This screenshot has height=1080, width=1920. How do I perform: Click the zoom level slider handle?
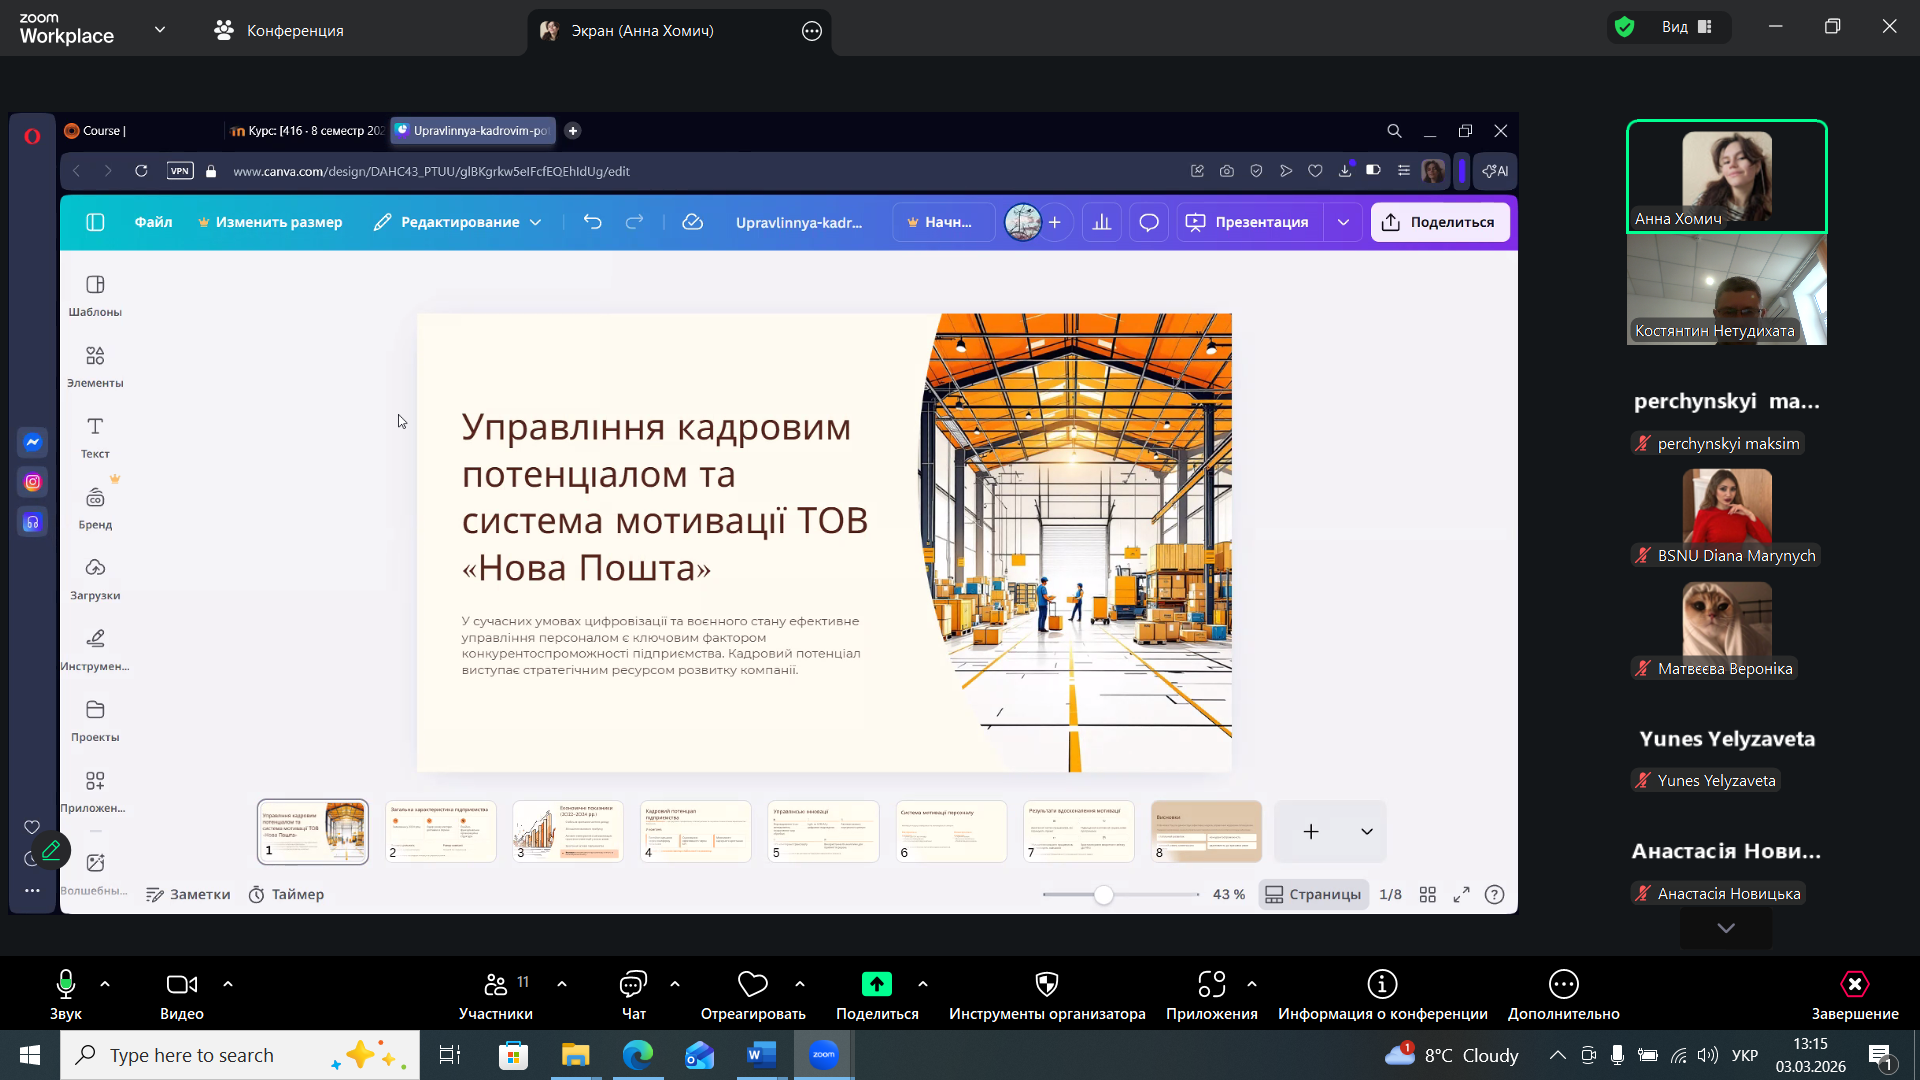click(1104, 894)
